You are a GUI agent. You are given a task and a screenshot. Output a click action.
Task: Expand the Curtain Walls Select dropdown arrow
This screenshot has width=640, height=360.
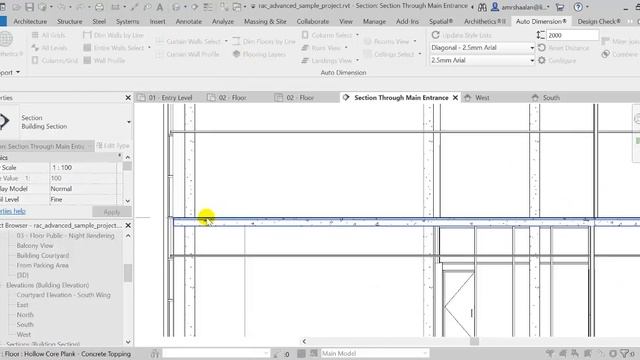click(x=226, y=41)
